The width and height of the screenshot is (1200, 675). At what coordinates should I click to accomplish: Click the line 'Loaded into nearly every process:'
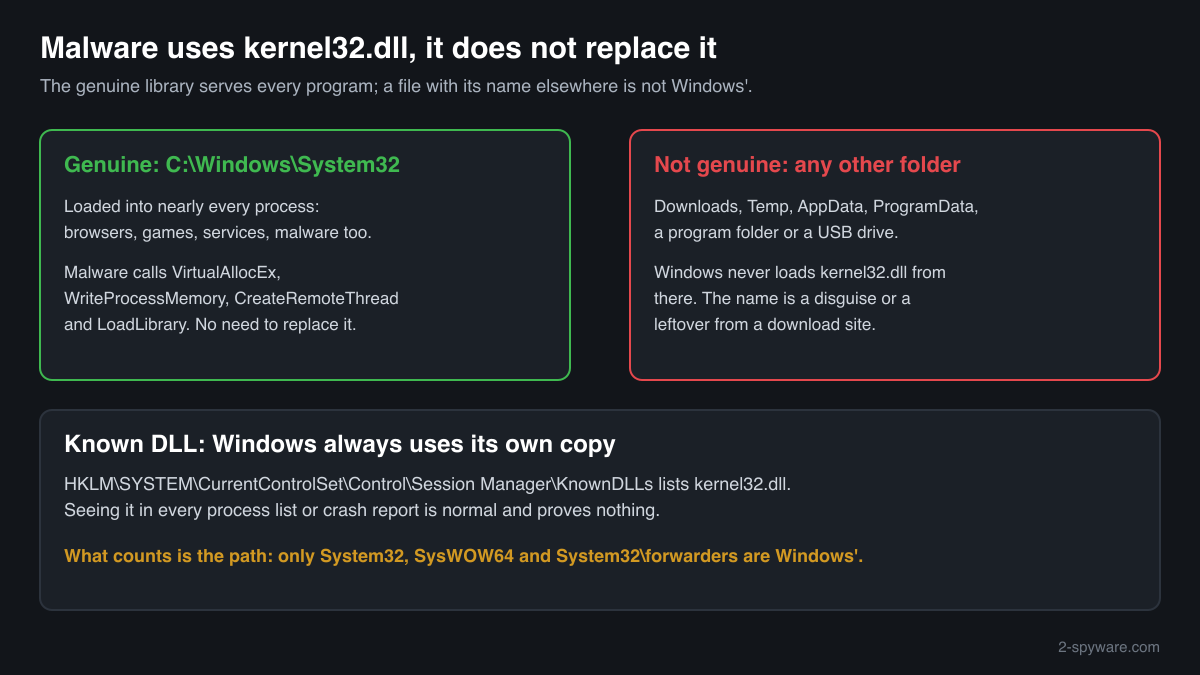click(x=191, y=207)
